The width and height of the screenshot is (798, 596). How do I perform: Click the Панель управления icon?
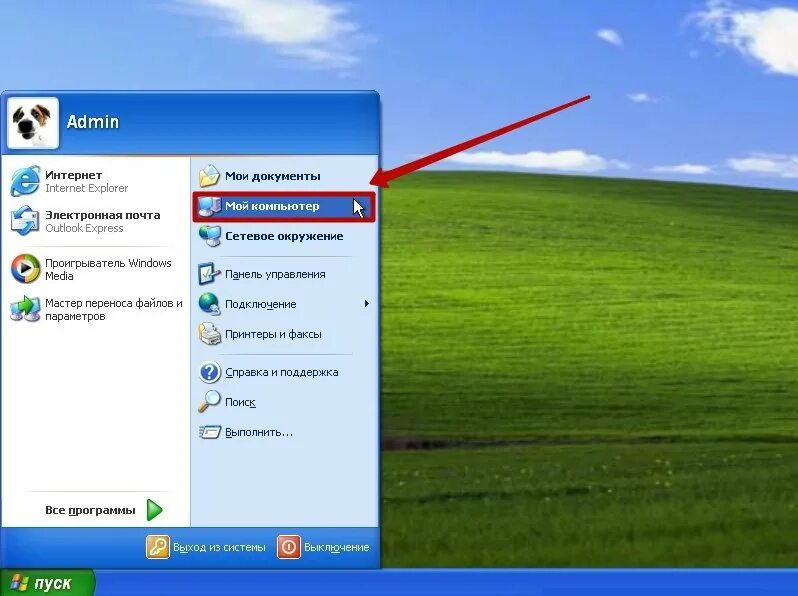(209, 274)
